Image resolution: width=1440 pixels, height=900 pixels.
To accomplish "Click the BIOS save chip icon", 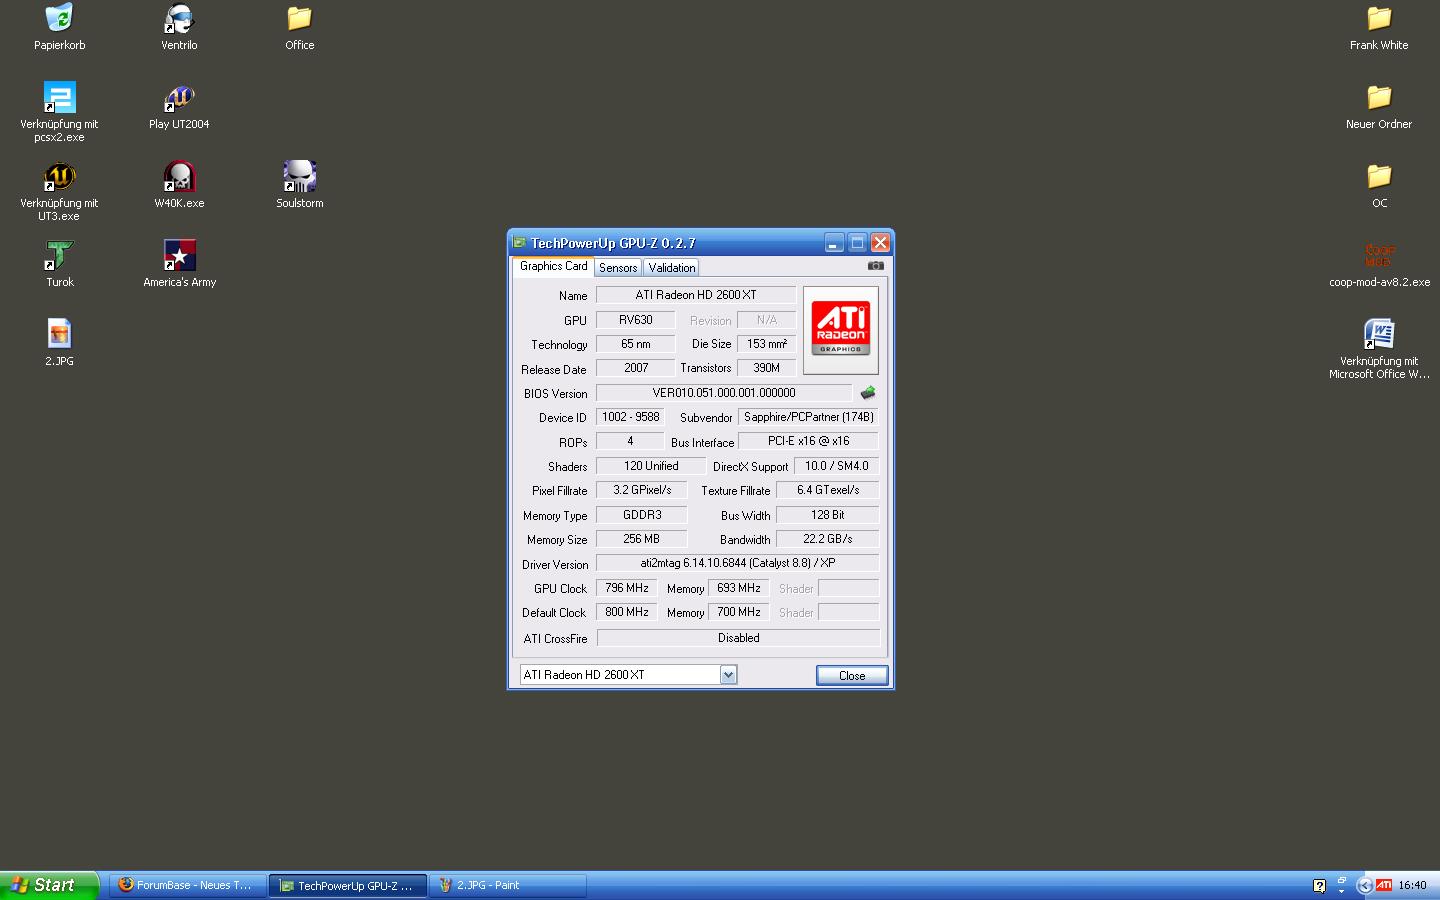I will click(868, 393).
